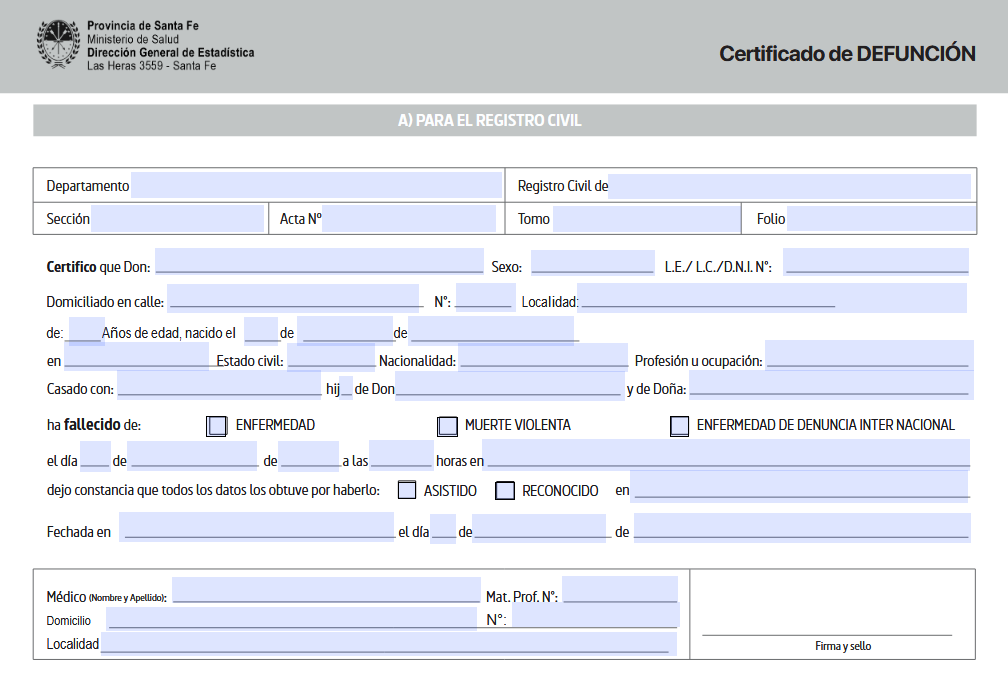Click the Profesión u ocupación field
The image size is (1008, 698).
pos(869,356)
